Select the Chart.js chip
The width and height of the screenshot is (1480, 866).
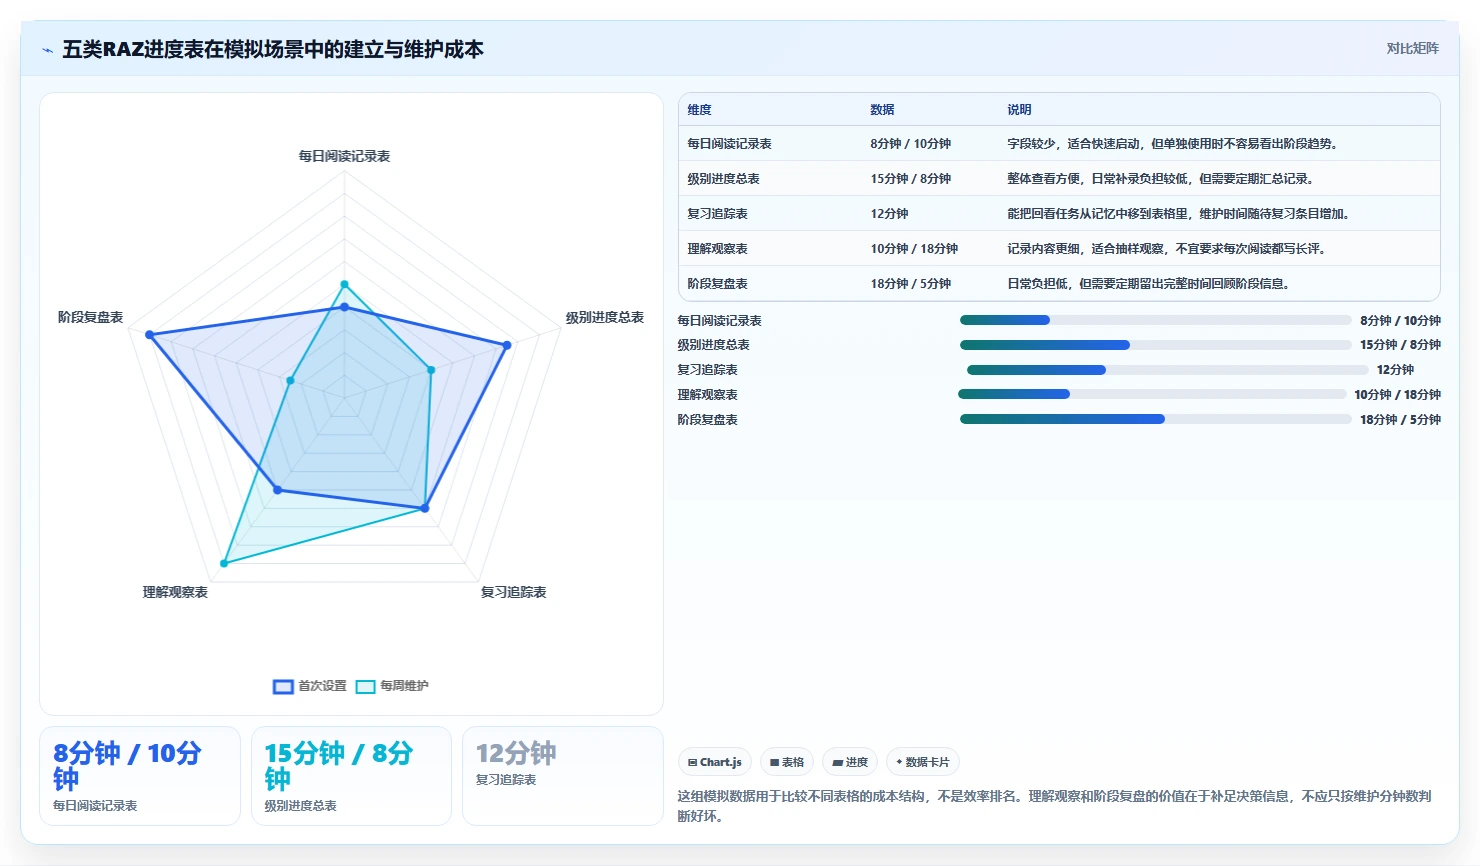pos(715,762)
